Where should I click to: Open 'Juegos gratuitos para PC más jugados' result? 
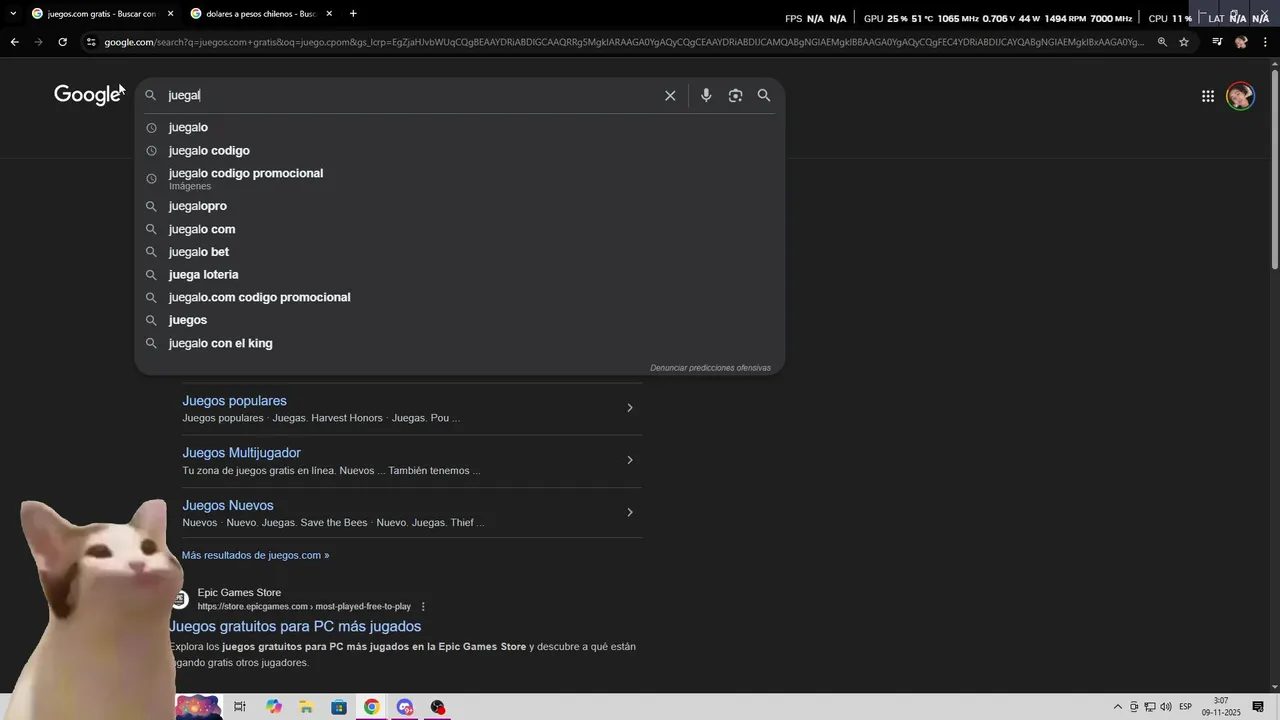click(295, 627)
